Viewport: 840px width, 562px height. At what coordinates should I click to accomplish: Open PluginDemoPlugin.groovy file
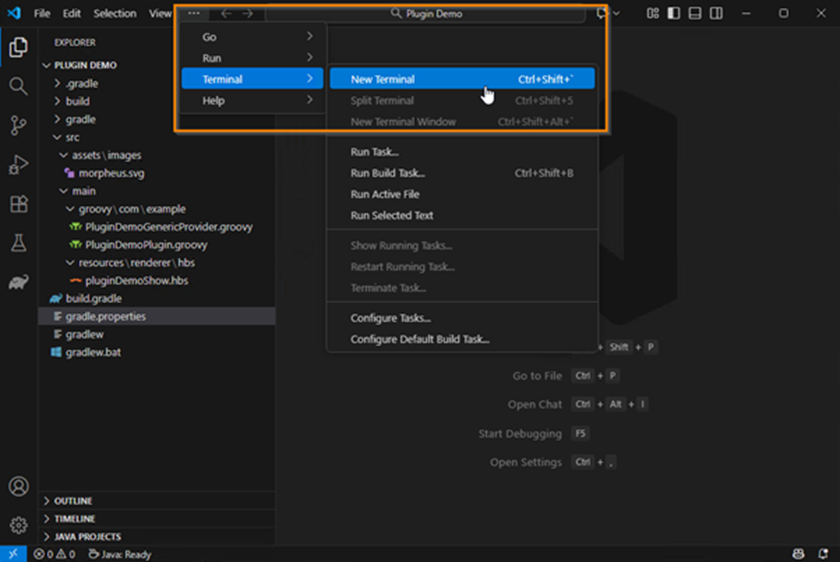[x=157, y=244]
